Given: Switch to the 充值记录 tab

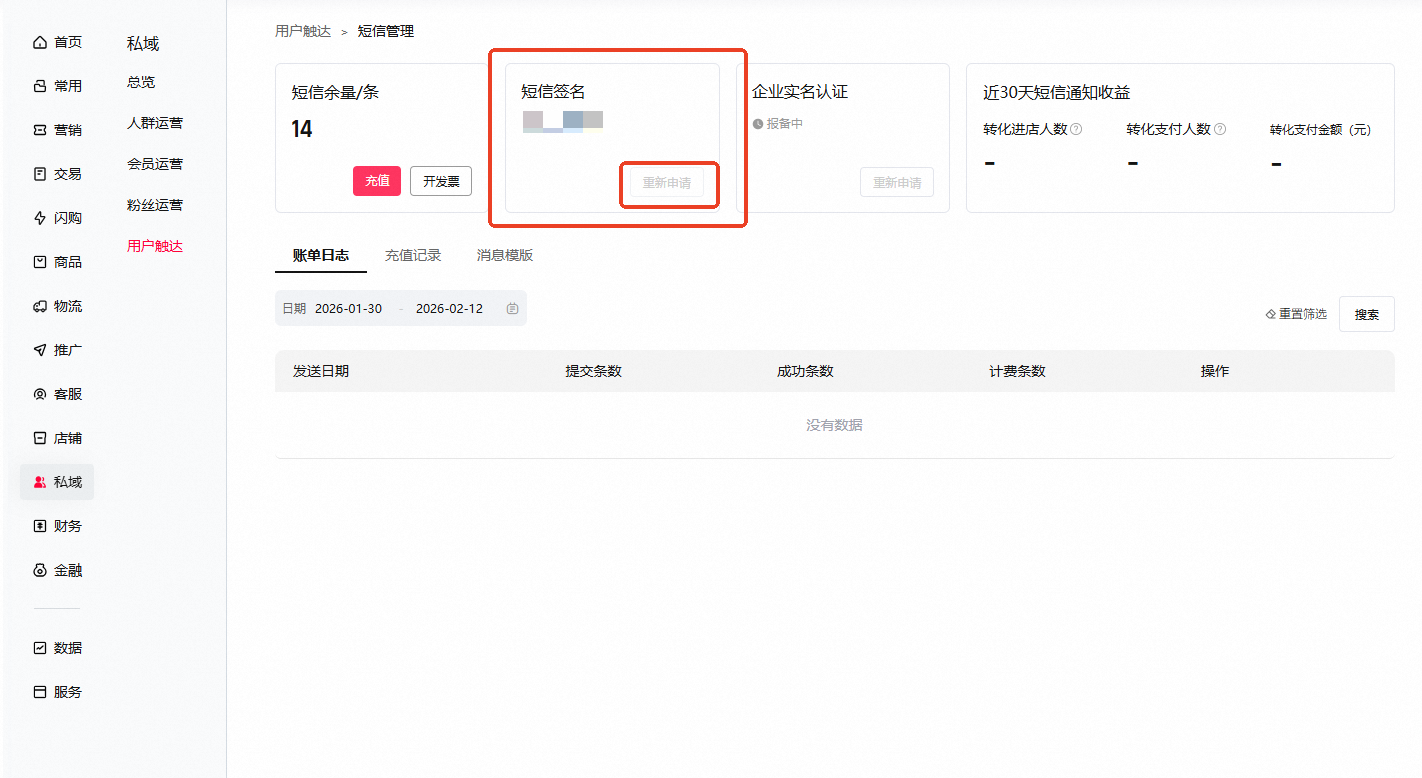Looking at the screenshot, I should coord(413,255).
